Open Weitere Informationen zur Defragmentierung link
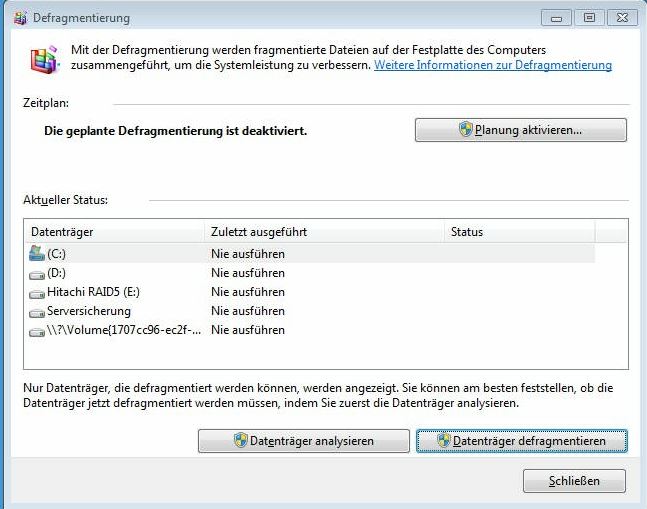 tap(493, 65)
